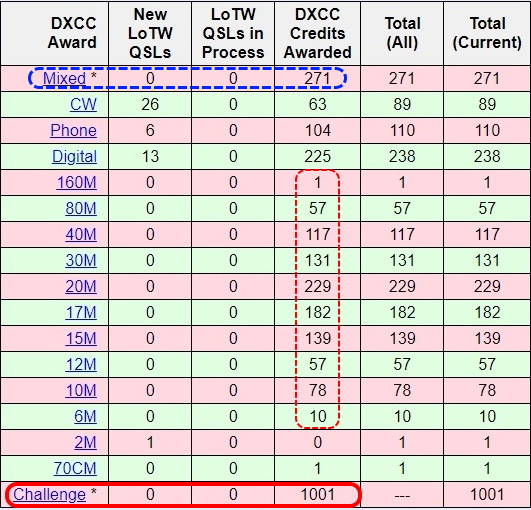Open the 20M band link

[81, 286]
